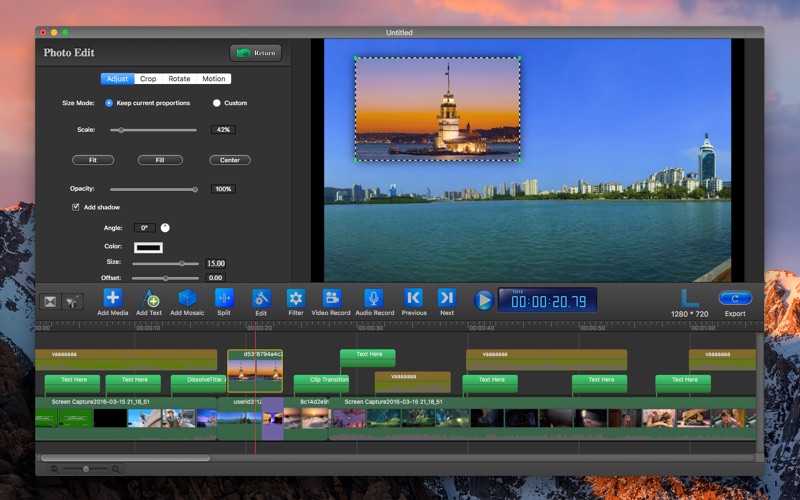This screenshot has height=500, width=800.
Task: Click the Add Text toolbar icon
Action: (149, 298)
